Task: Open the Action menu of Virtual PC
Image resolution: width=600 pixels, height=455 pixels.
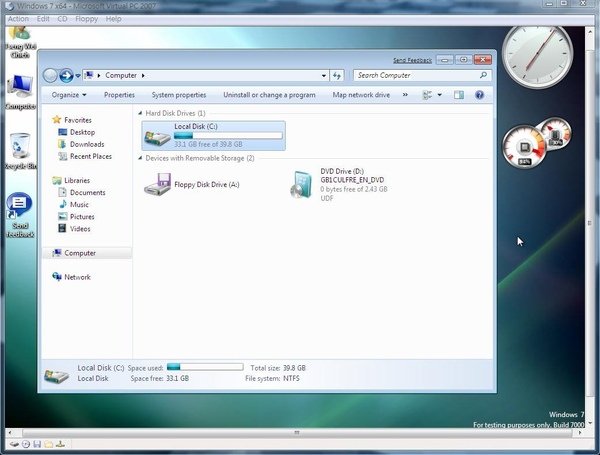Action: tap(18, 19)
